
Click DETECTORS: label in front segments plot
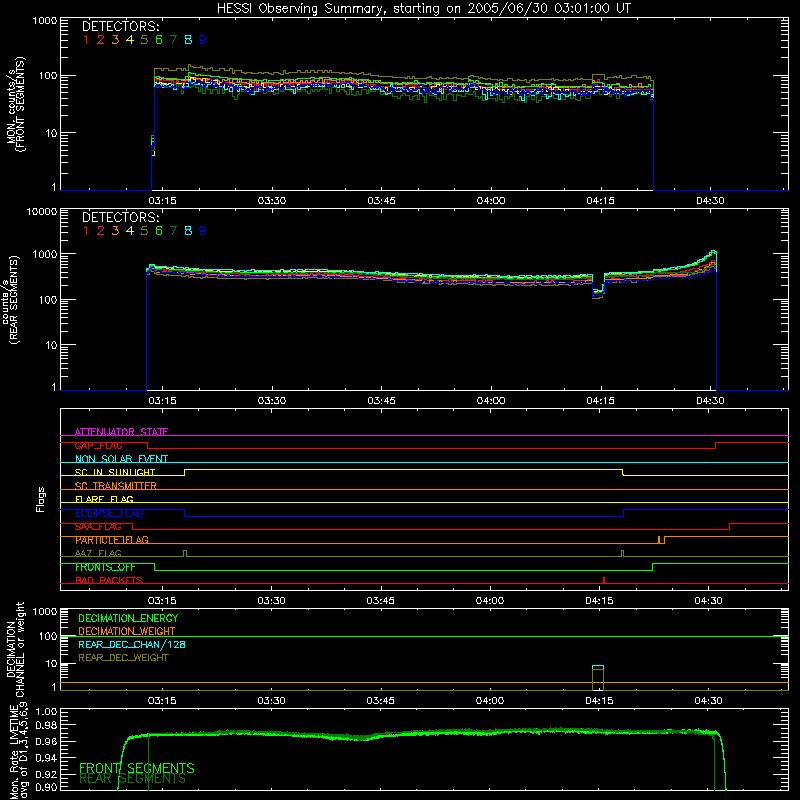tap(121, 27)
